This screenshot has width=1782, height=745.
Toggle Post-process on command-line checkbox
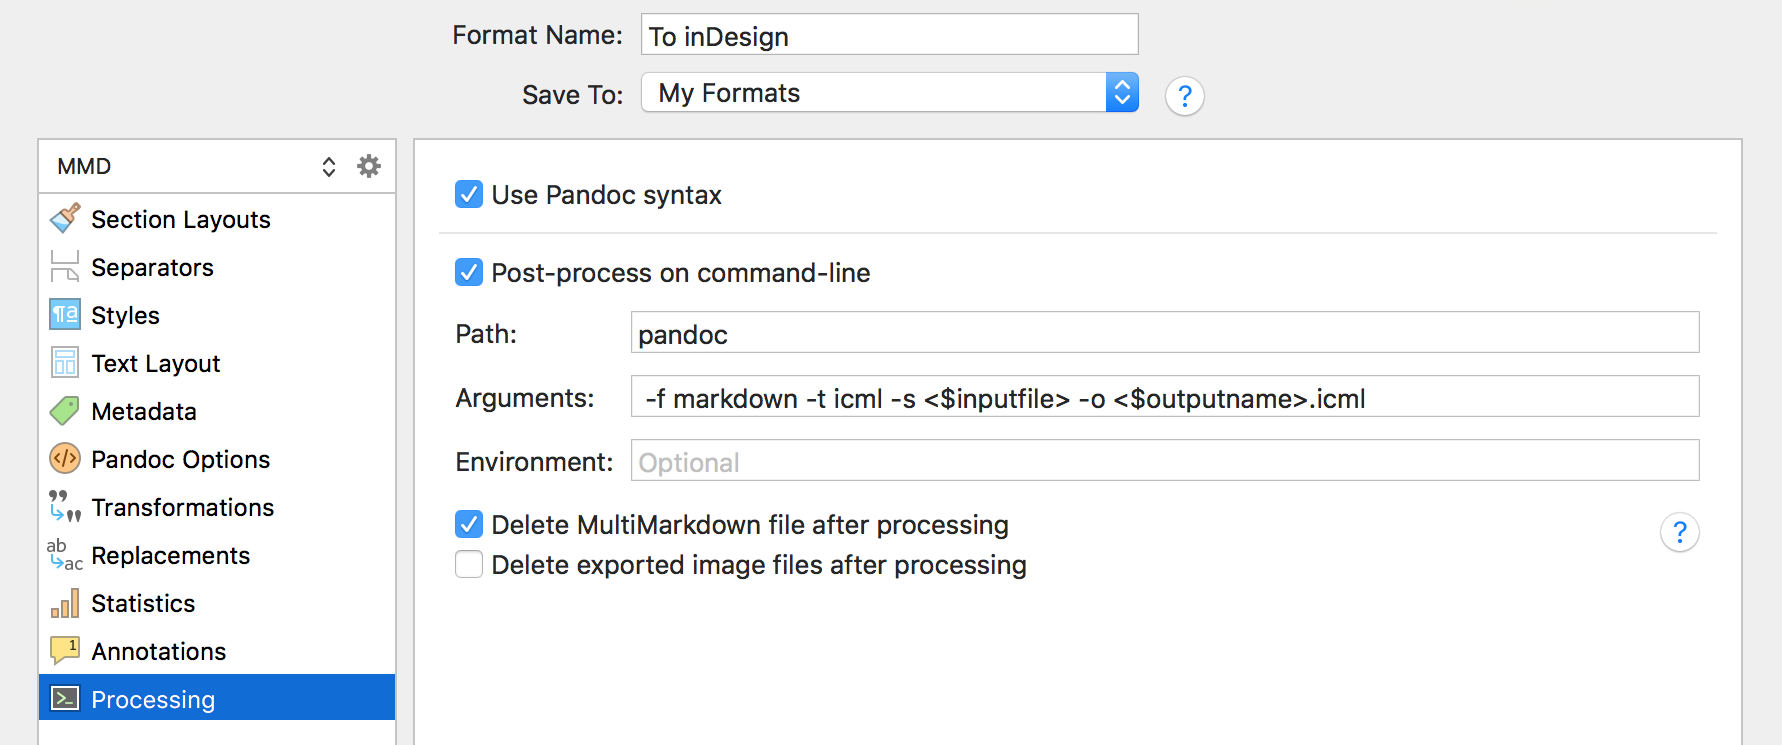469,272
